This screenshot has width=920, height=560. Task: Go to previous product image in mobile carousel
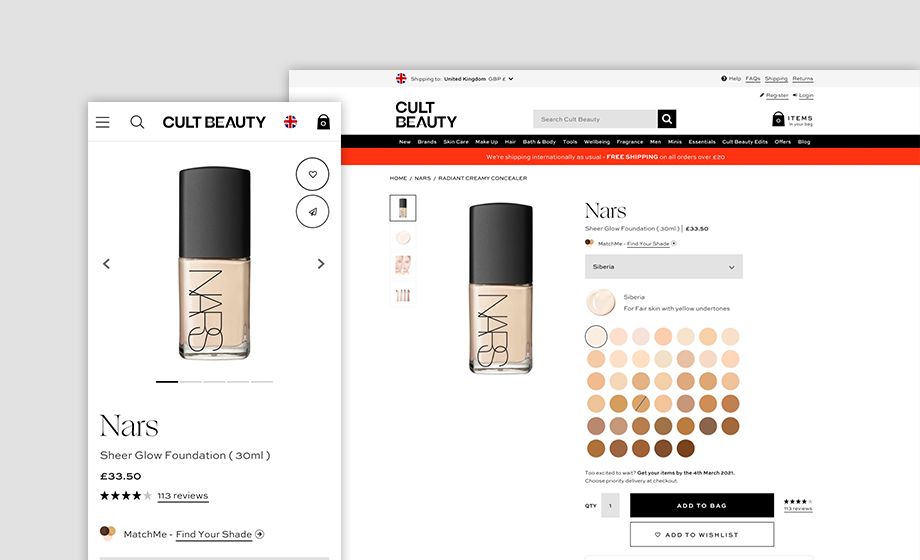click(x=106, y=264)
